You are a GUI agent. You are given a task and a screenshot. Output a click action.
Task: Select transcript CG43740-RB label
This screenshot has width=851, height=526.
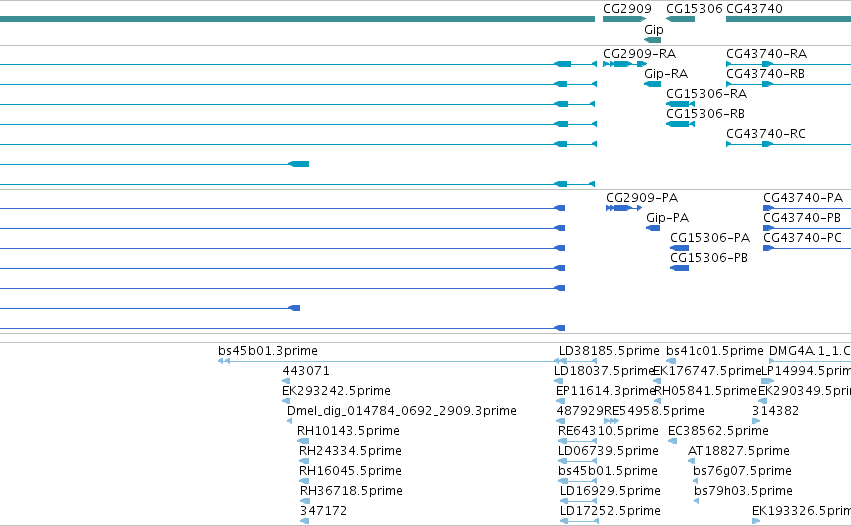click(x=765, y=74)
